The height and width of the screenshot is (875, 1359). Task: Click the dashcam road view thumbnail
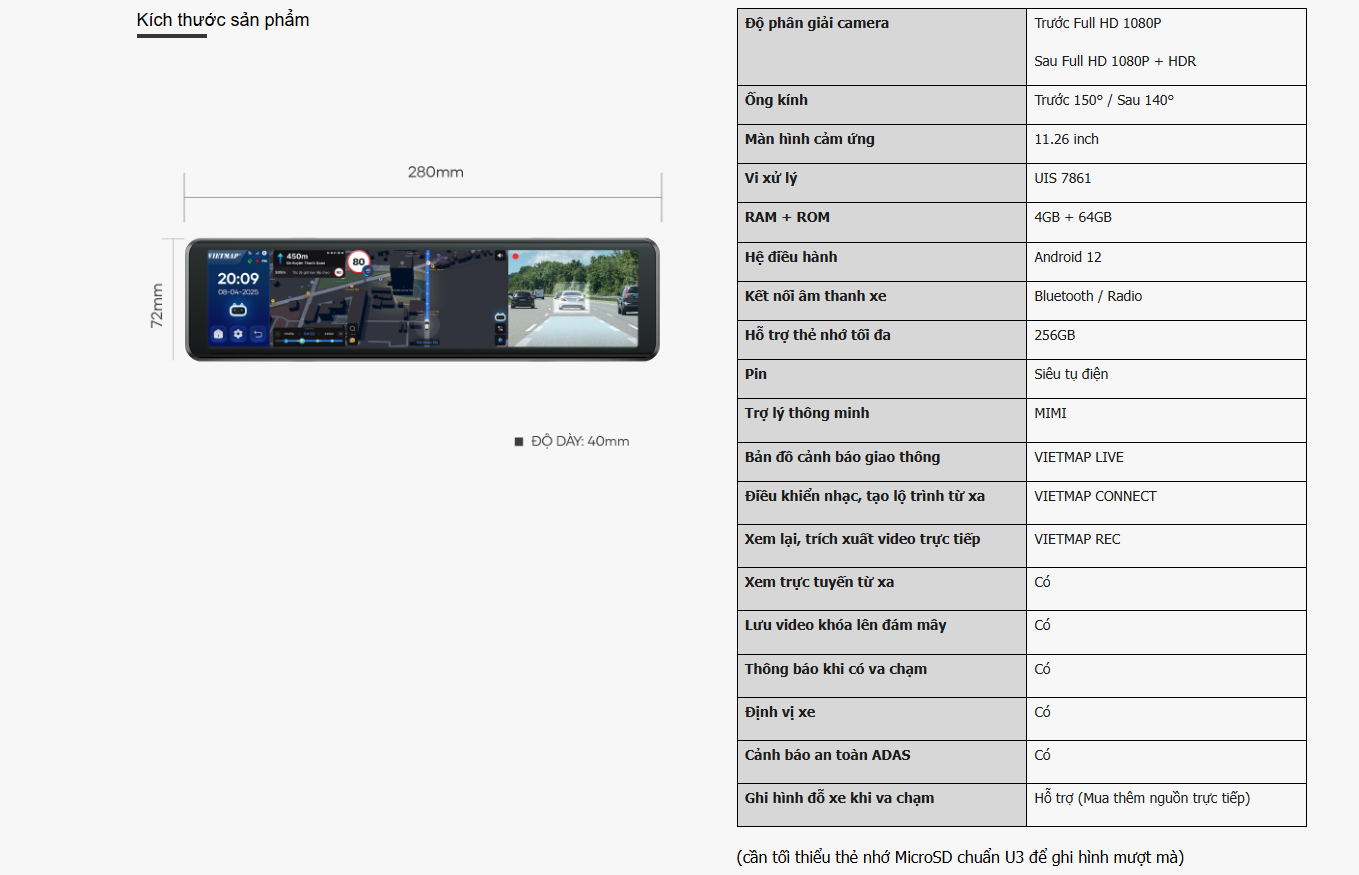(573, 298)
